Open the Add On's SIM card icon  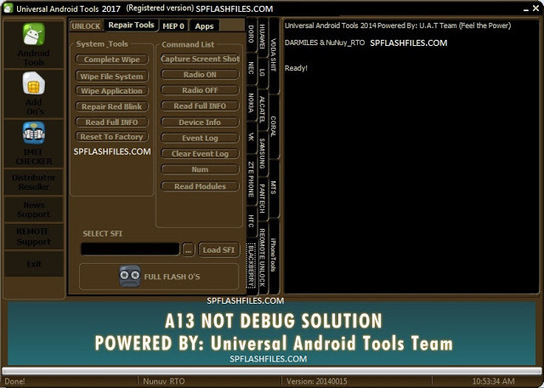point(34,83)
